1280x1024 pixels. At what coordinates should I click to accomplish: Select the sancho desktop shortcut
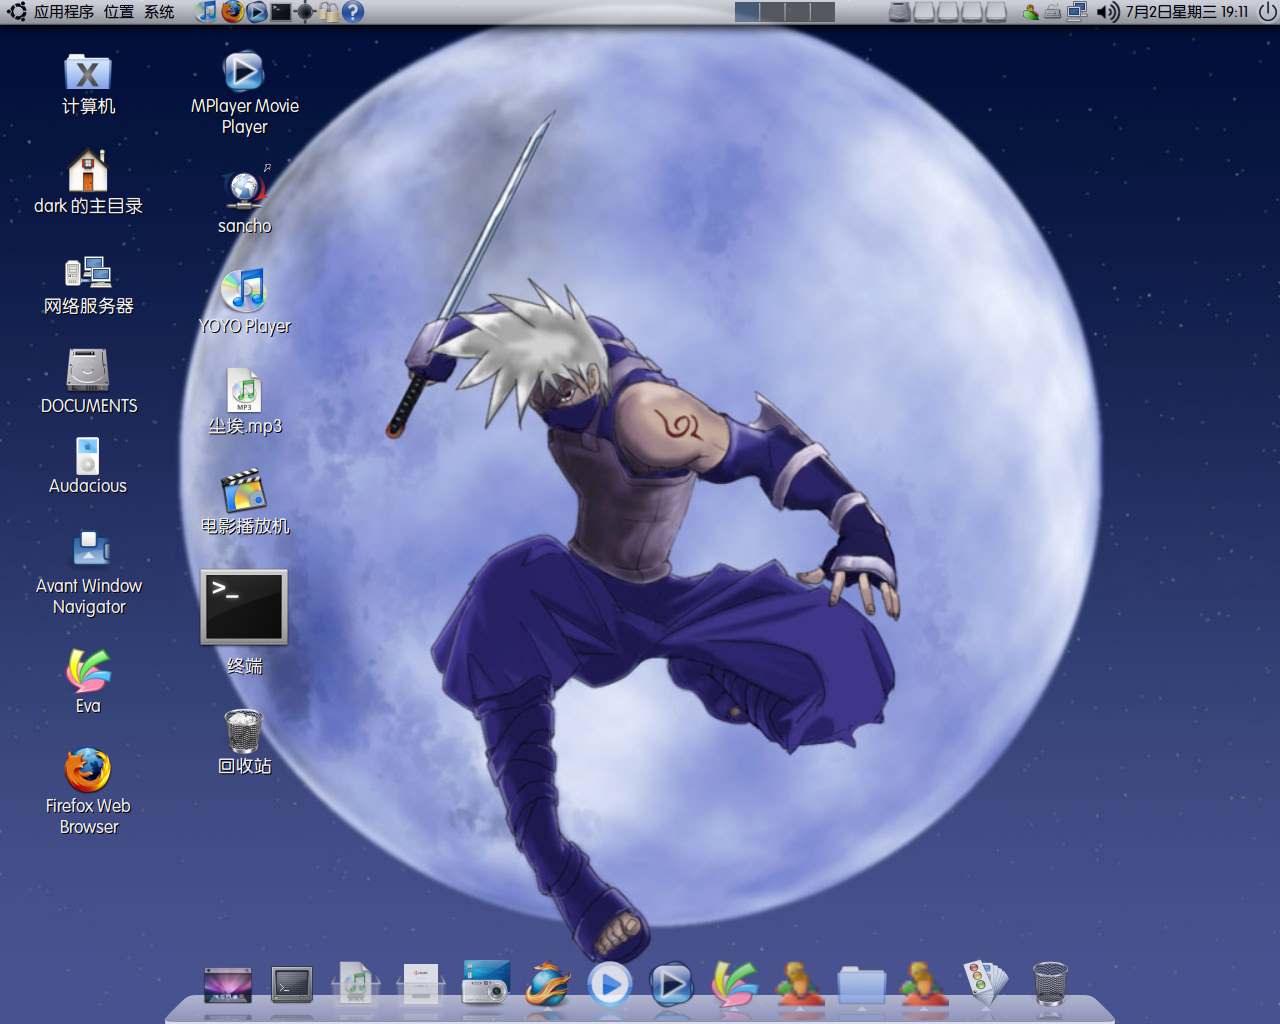[x=244, y=190]
